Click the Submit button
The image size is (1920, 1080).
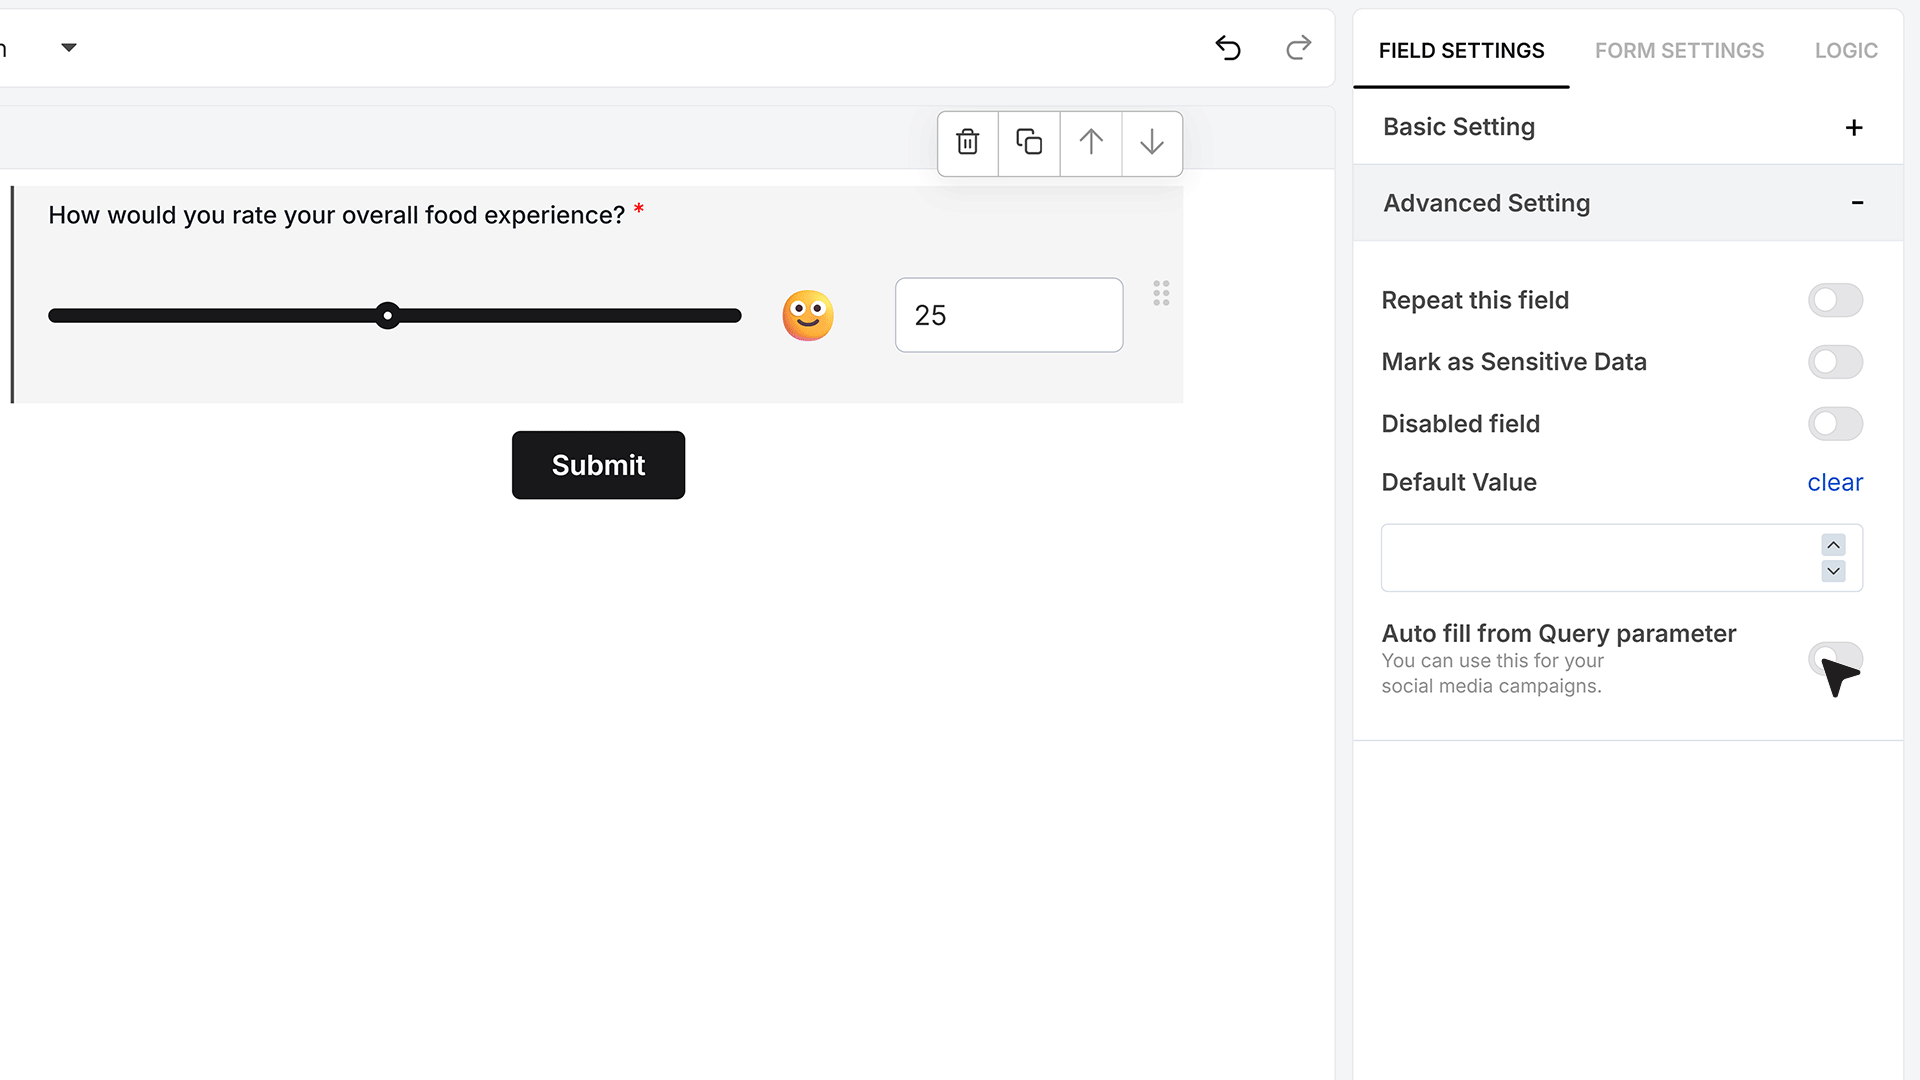pyautogui.click(x=598, y=465)
